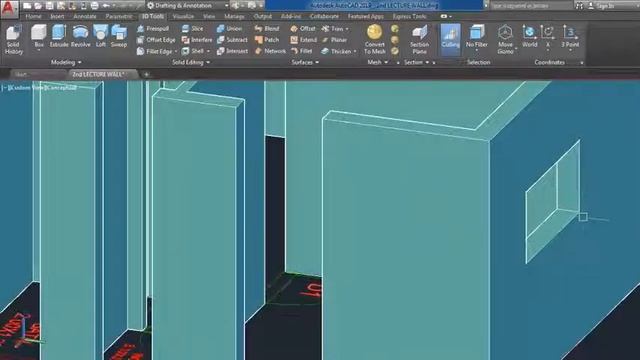This screenshot has height=360, width=640.
Task: Click the Offset Edge tool
Action: (x=156, y=40)
